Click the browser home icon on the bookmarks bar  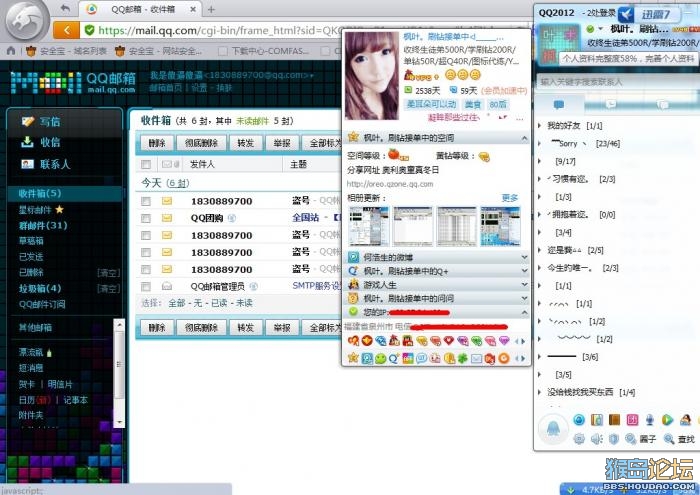(11, 51)
